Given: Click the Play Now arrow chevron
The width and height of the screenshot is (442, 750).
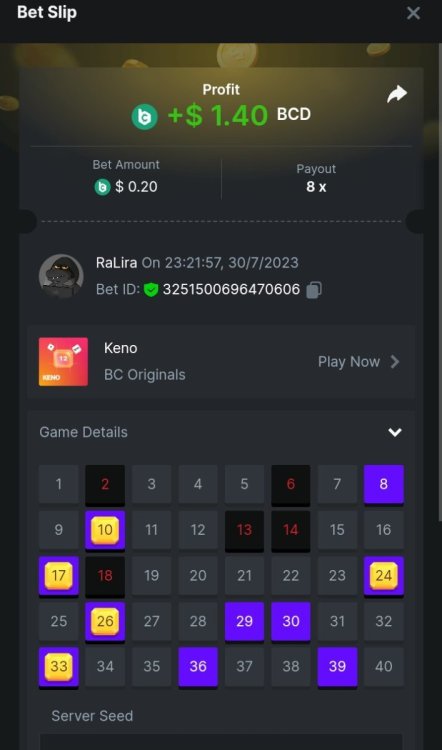Looking at the screenshot, I should 395,362.
